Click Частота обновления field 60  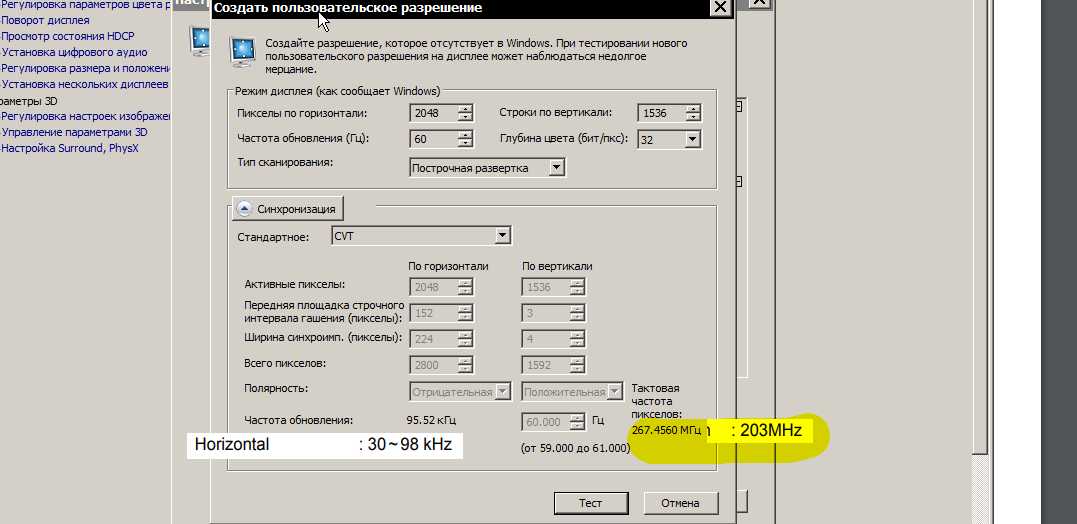434,139
